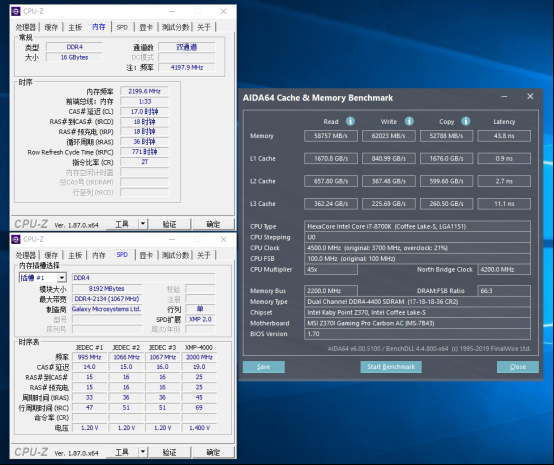554x465 pixels.
Task: Open the 主板 tab in the top CPU-Z window
Action: click(x=75, y=27)
